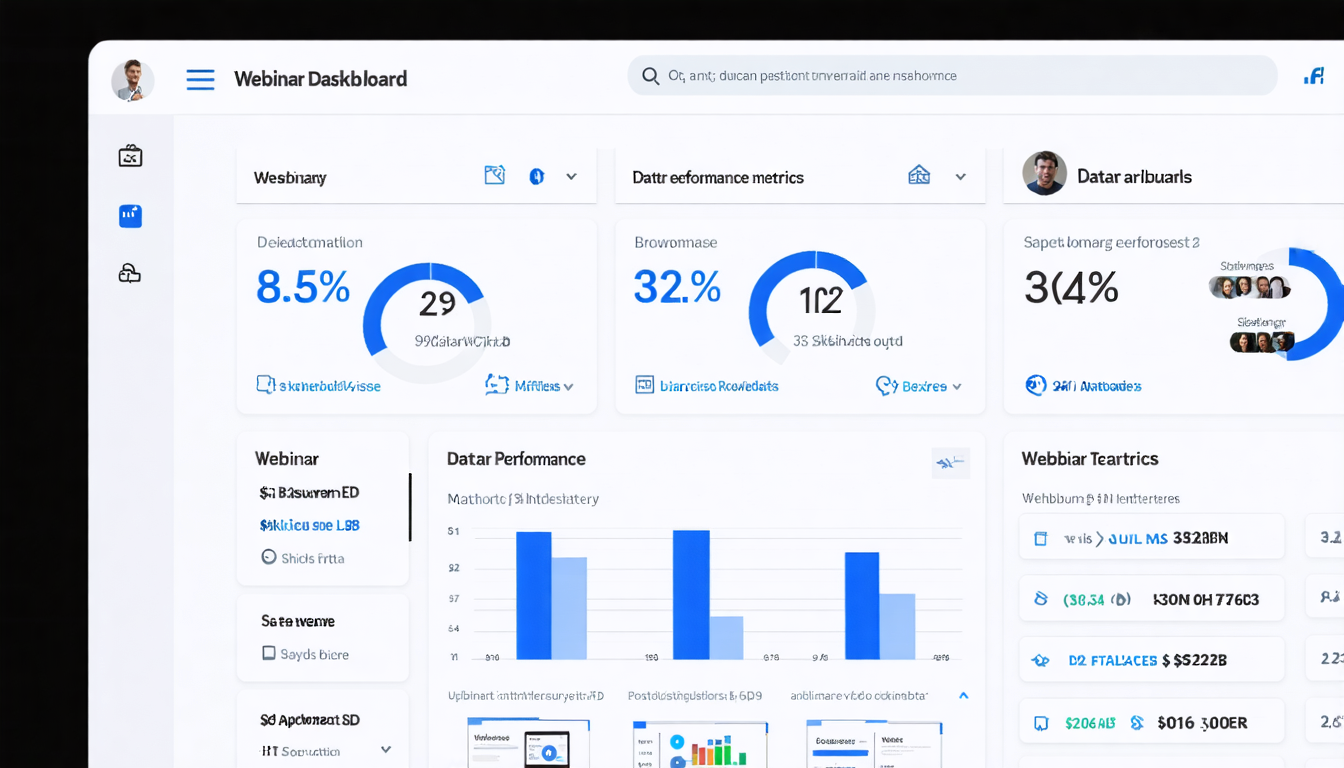Click the icon in the ($0.34 row
The width and height of the screenshot is (1344, 768).
(x=1040, y=599)
